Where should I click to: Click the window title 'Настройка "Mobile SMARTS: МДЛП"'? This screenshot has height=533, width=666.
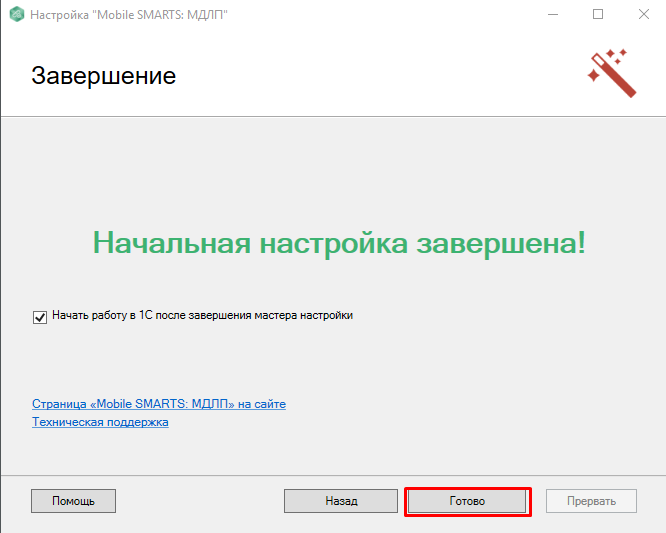pyautogui.click(x=129, y=15)
